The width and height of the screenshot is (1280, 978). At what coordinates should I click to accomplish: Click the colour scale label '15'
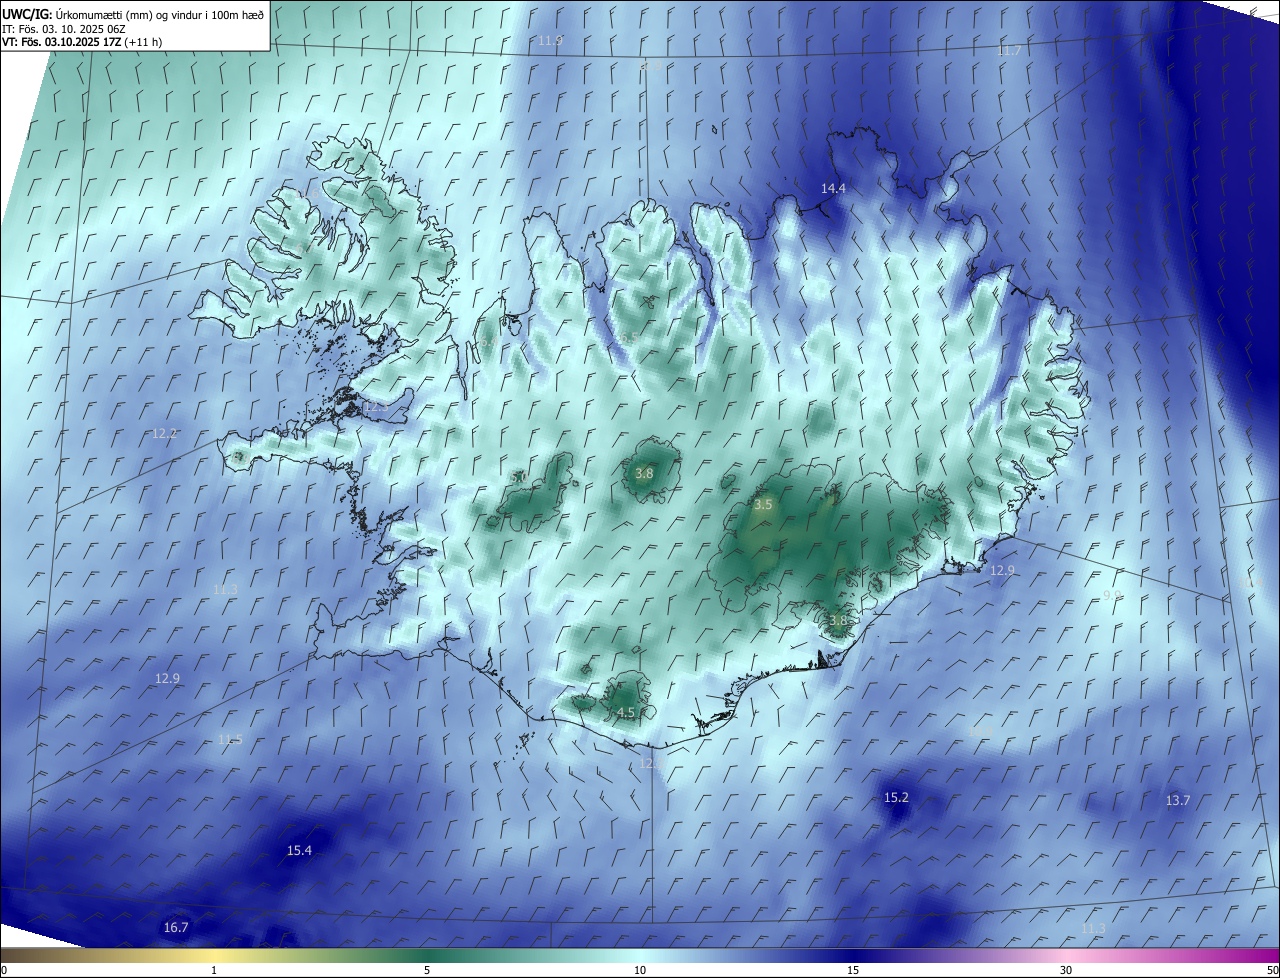tap(853, 971)
